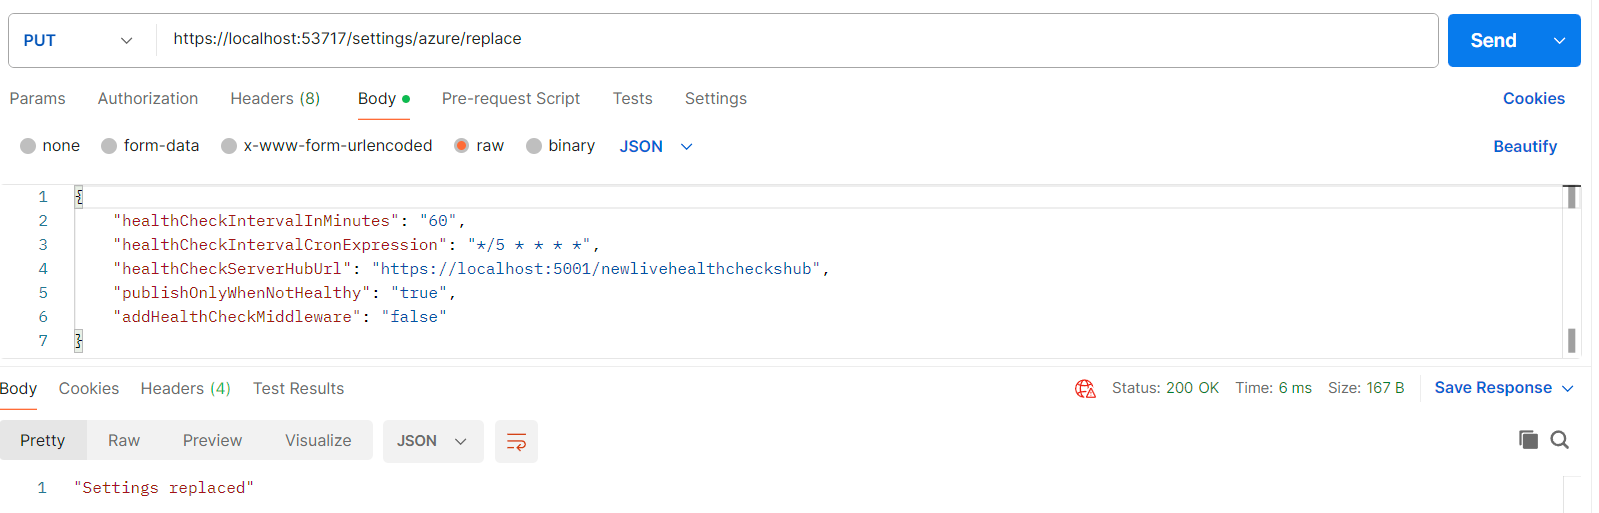Click the Beautify link
This screenshot has width=1599, height=513.
(1525, 146)
